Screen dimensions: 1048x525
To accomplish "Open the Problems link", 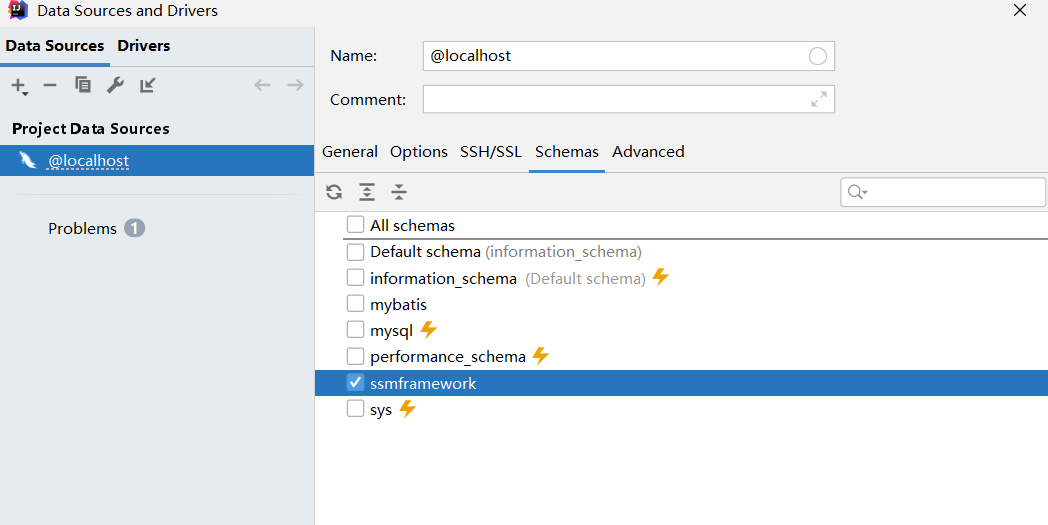I will 83,229.
